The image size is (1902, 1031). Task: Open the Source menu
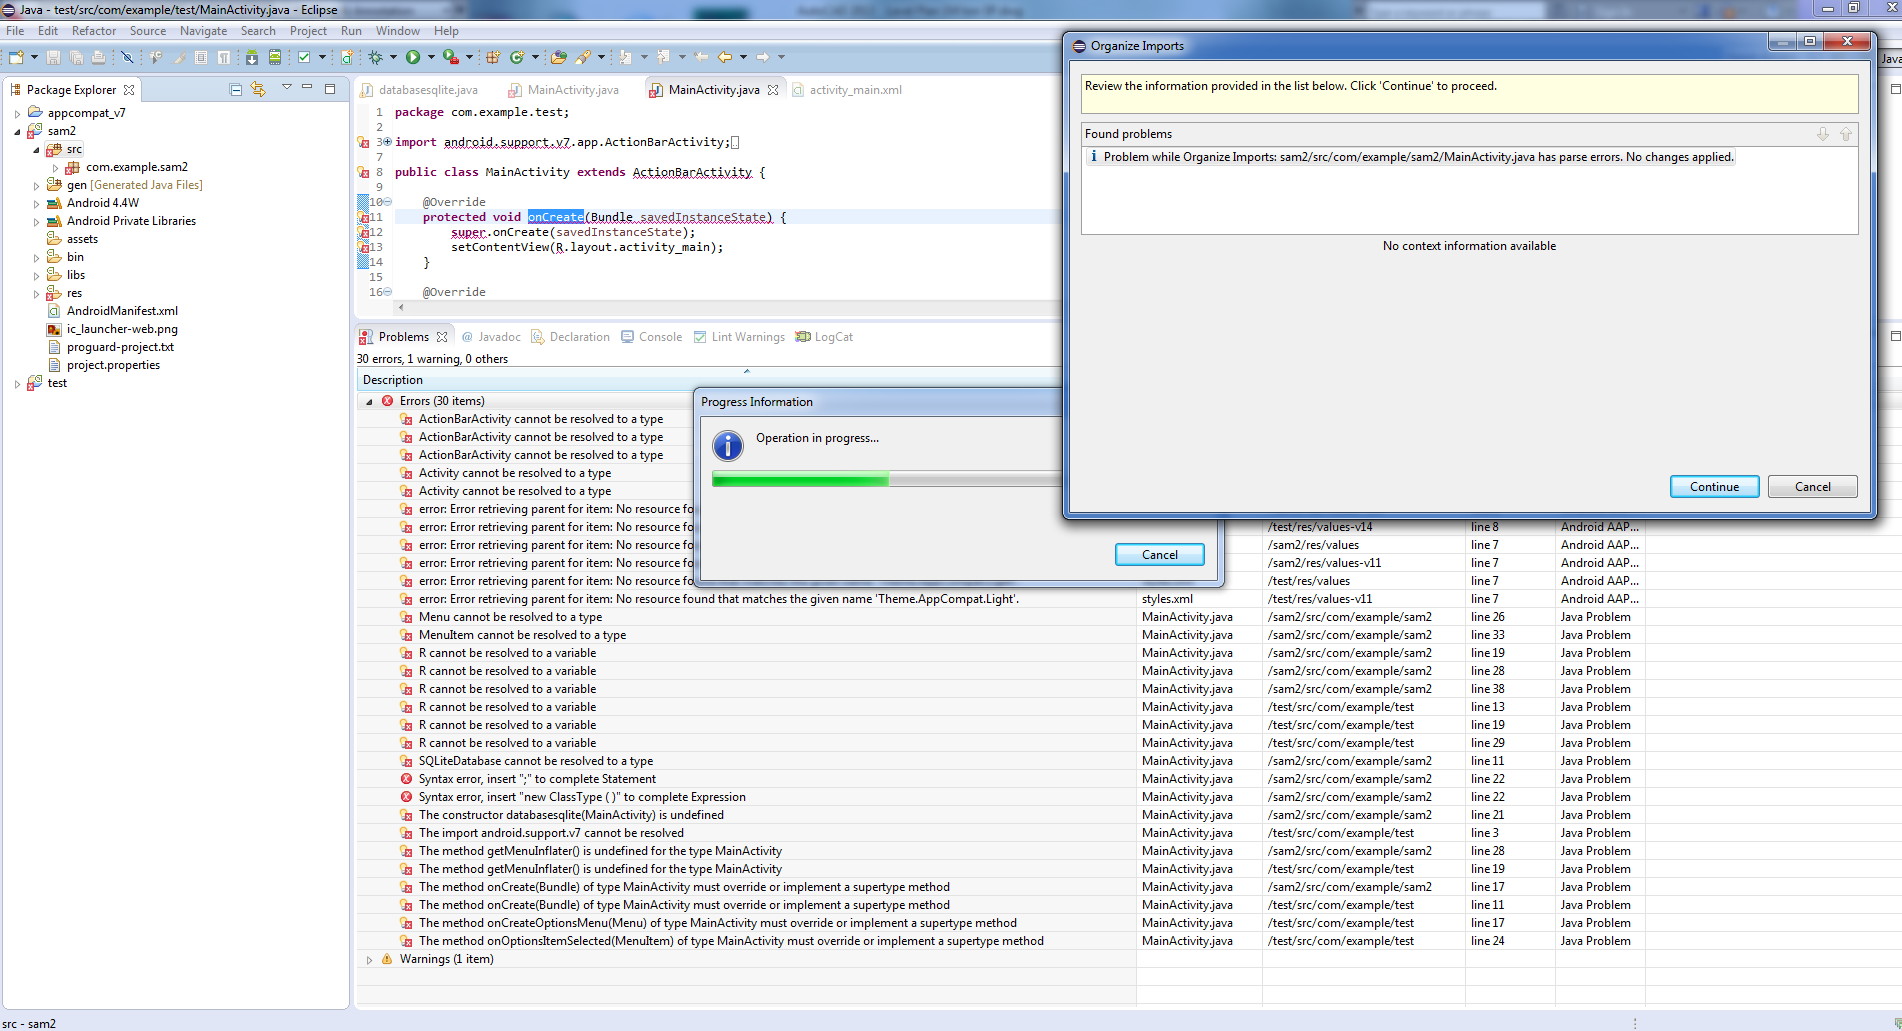pos(148,31)
